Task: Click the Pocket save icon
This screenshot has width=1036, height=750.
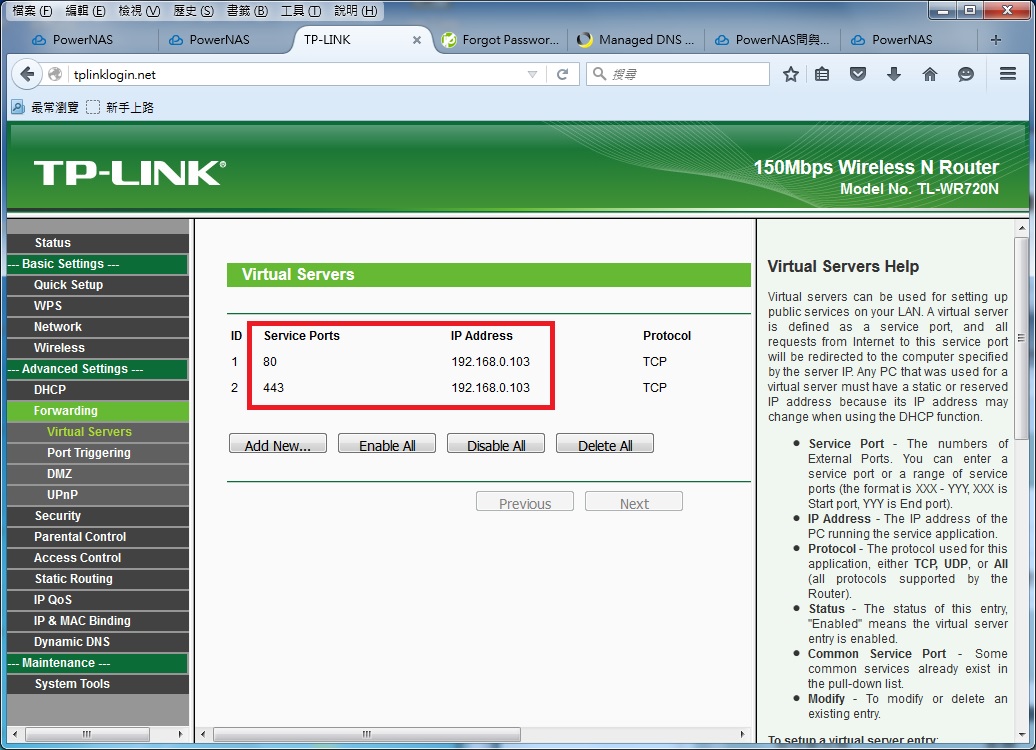Action: [x=858, y=74]
